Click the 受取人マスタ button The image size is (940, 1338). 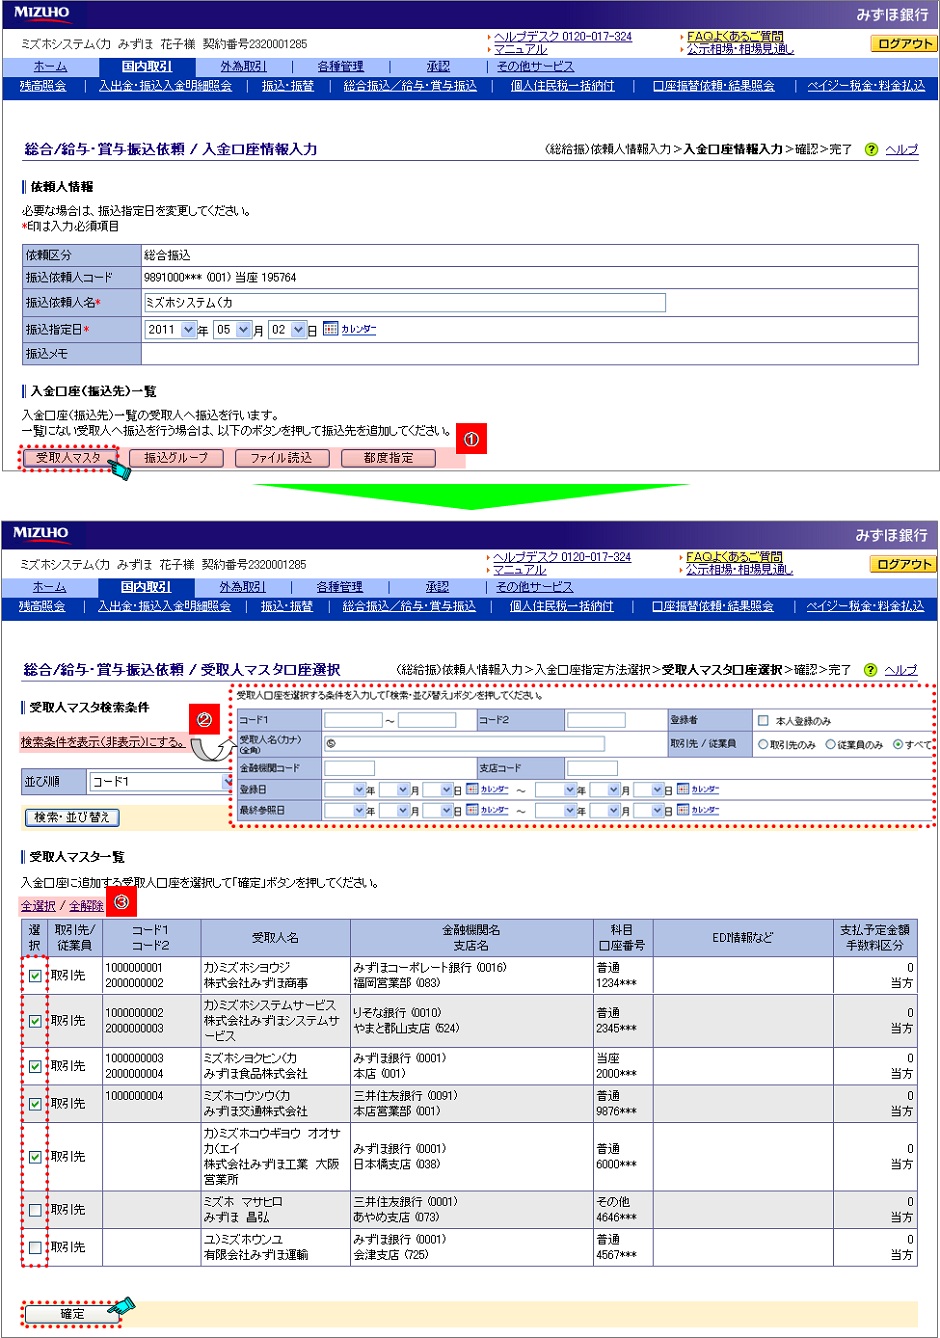pyautogui.click(x=69, y=458)
